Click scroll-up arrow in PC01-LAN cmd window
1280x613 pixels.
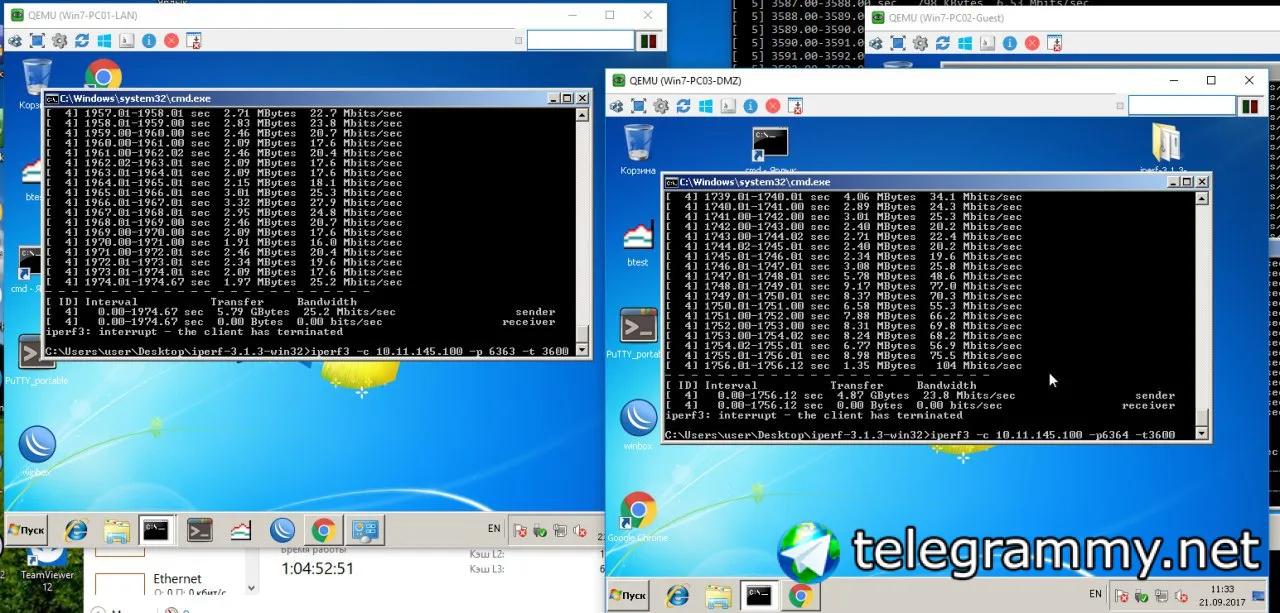coord(583,113)
